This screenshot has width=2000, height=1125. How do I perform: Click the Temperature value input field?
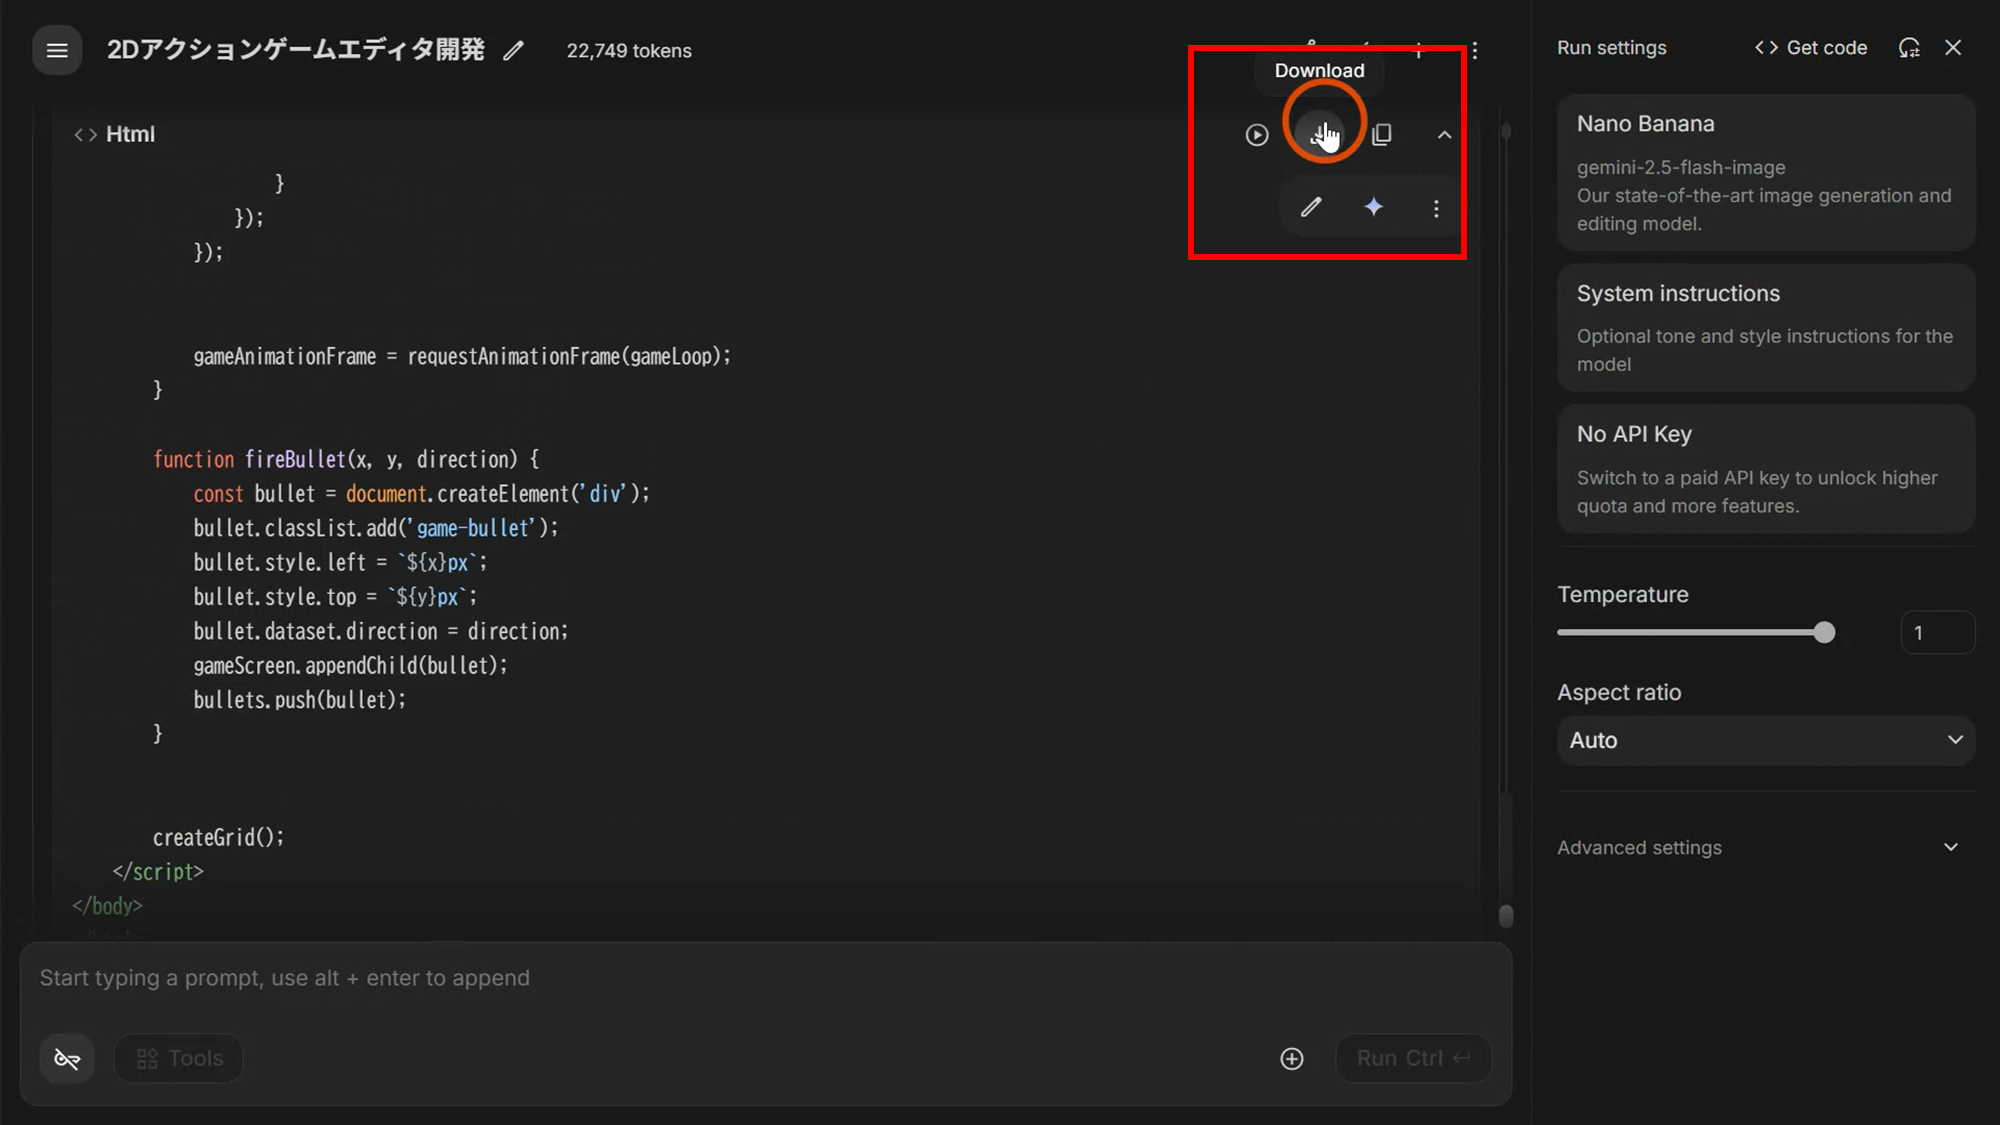pos(1937,632)
